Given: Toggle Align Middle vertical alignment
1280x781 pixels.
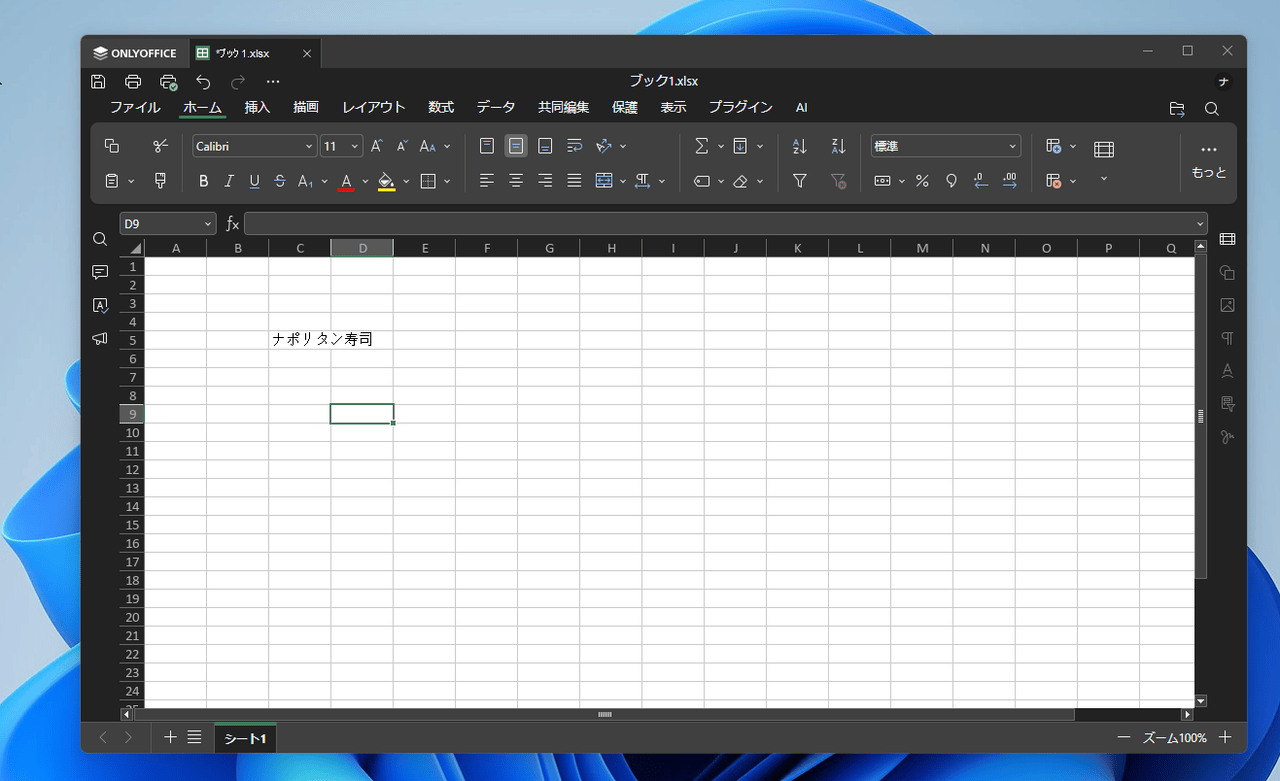Looking at the screenshot, I should pyautogui.click(x=516, y=146).
